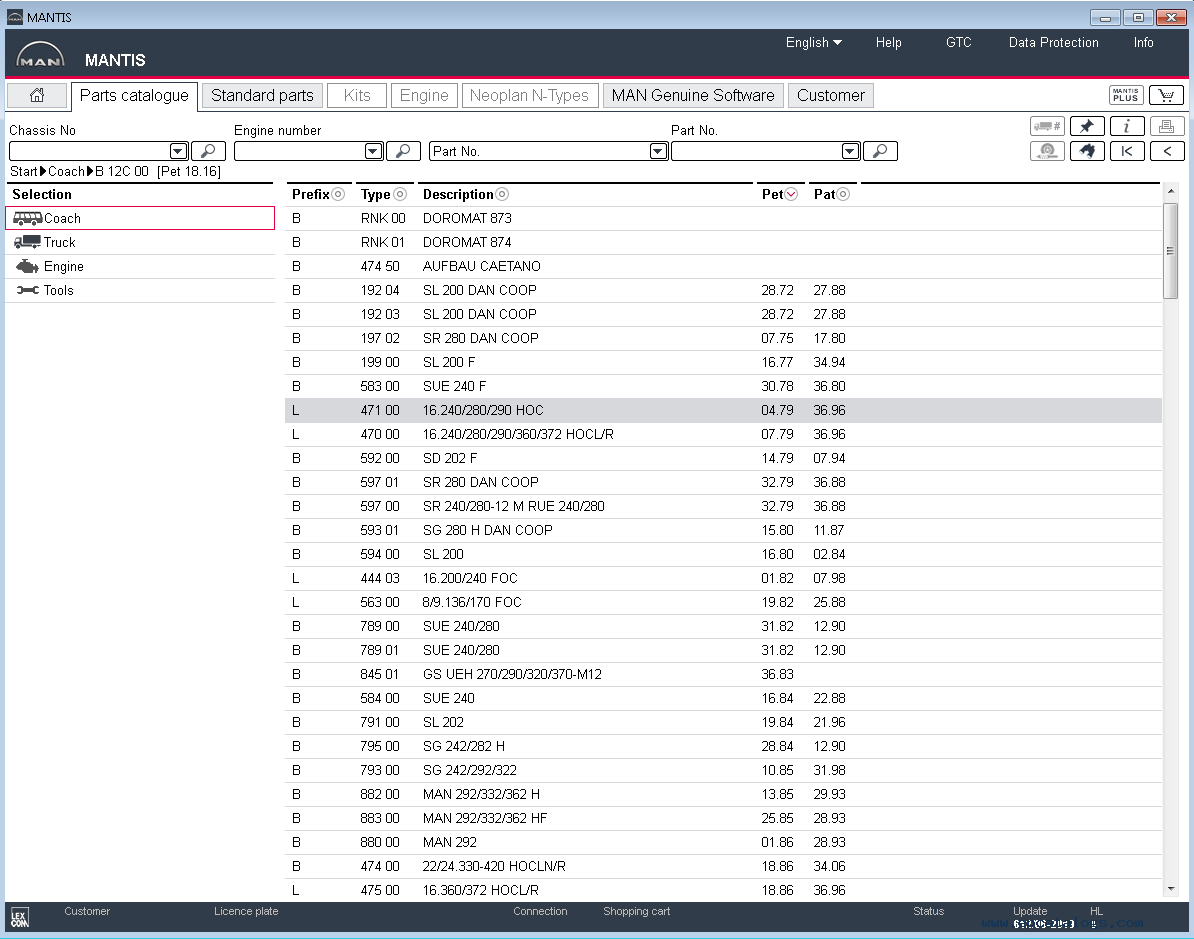Go back one level with < button

click(1166, 151)
